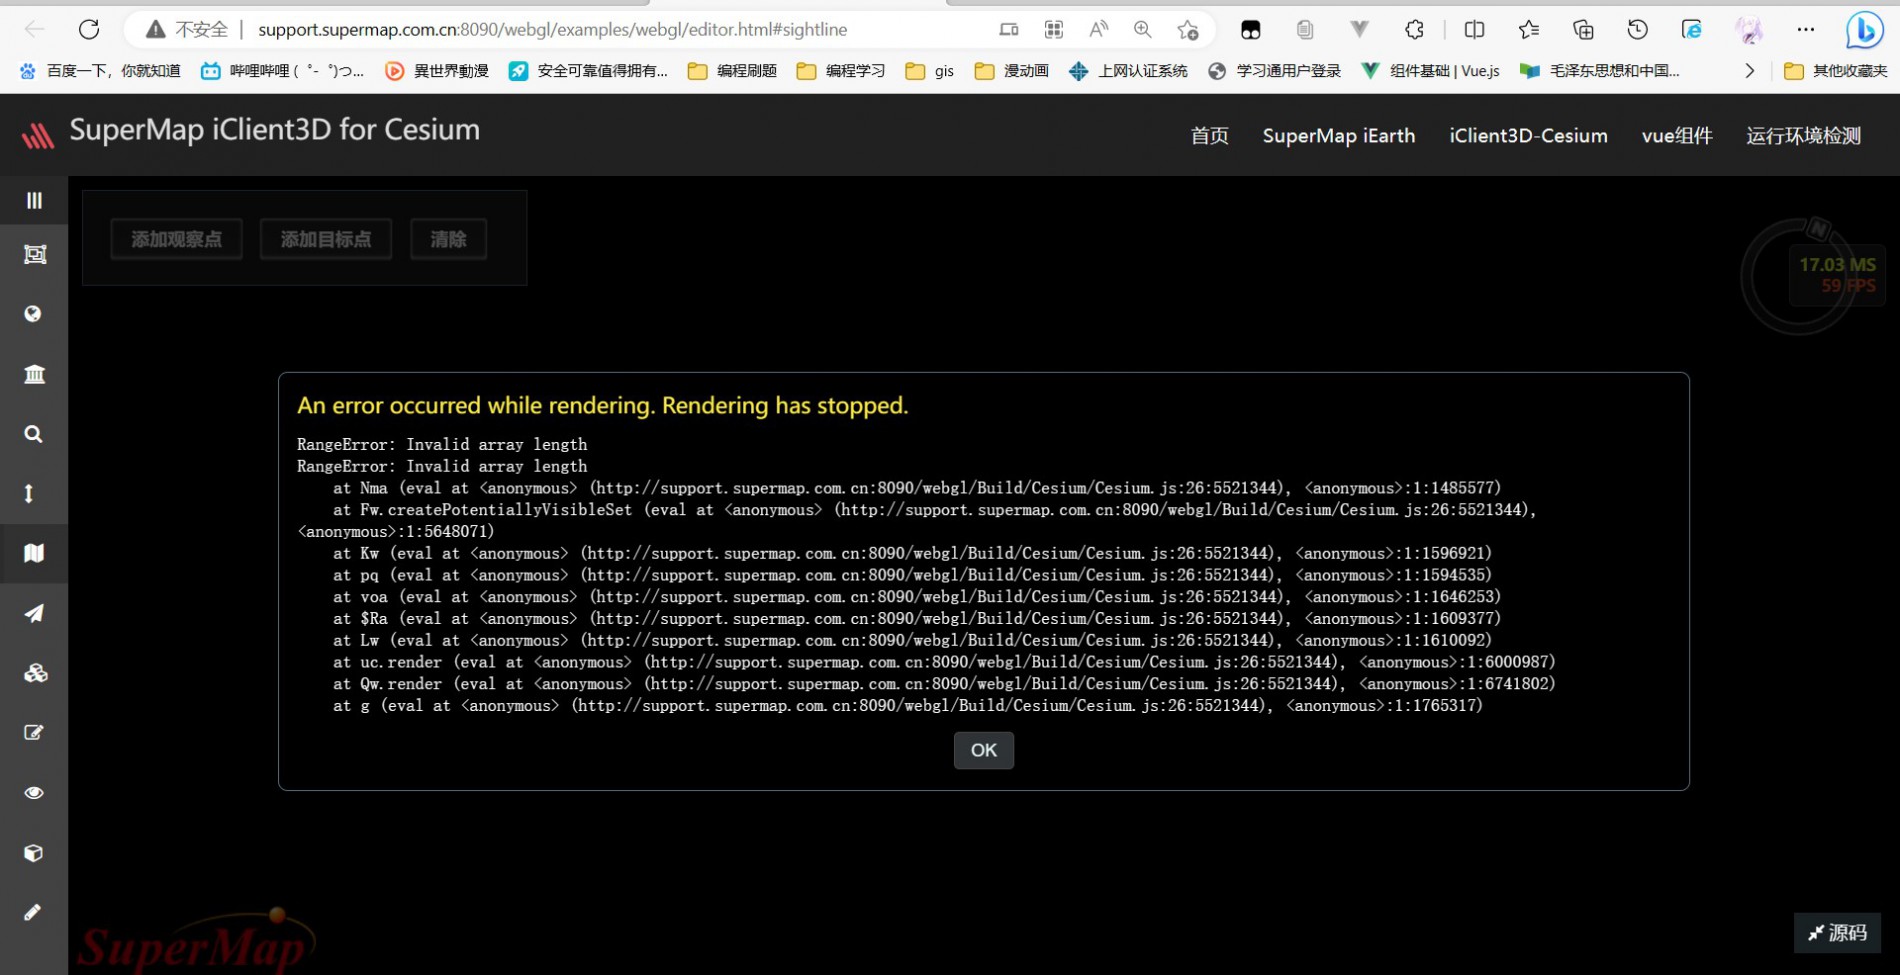The height and width of the screenshot is (975, 1900).
Task: Open the 编程刷题 bookmark folder
Action: [x=732, y=71]
